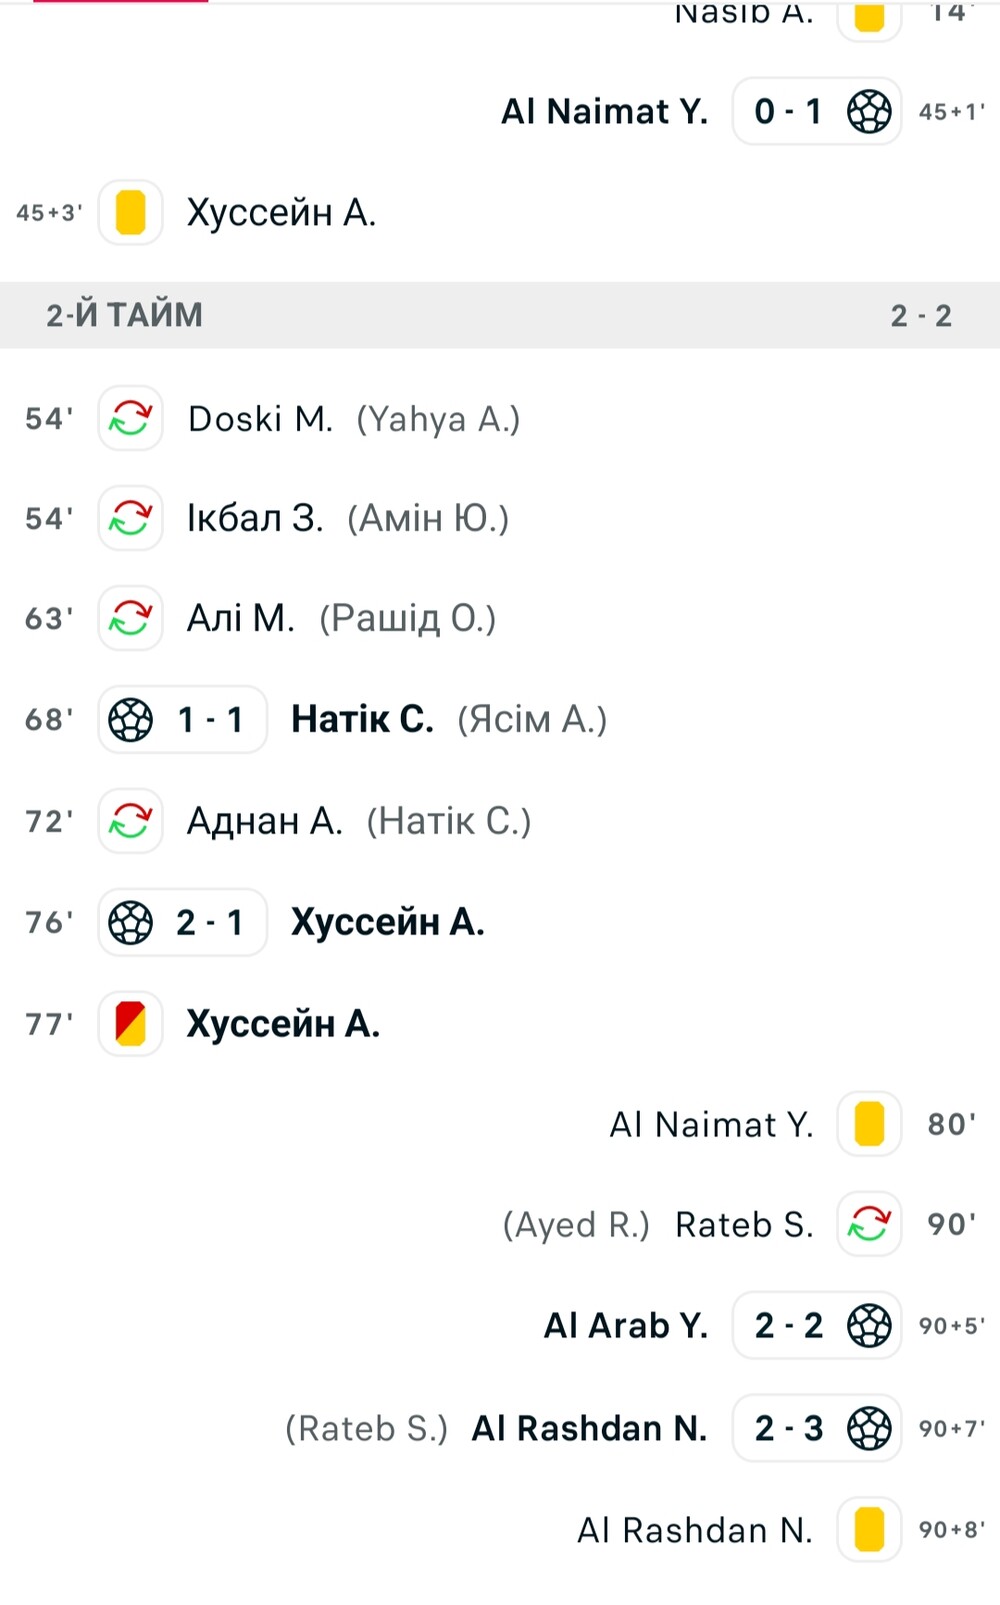
Task: Tap the yellow card icon at 45+3'
Action: (x=130, y=212)
